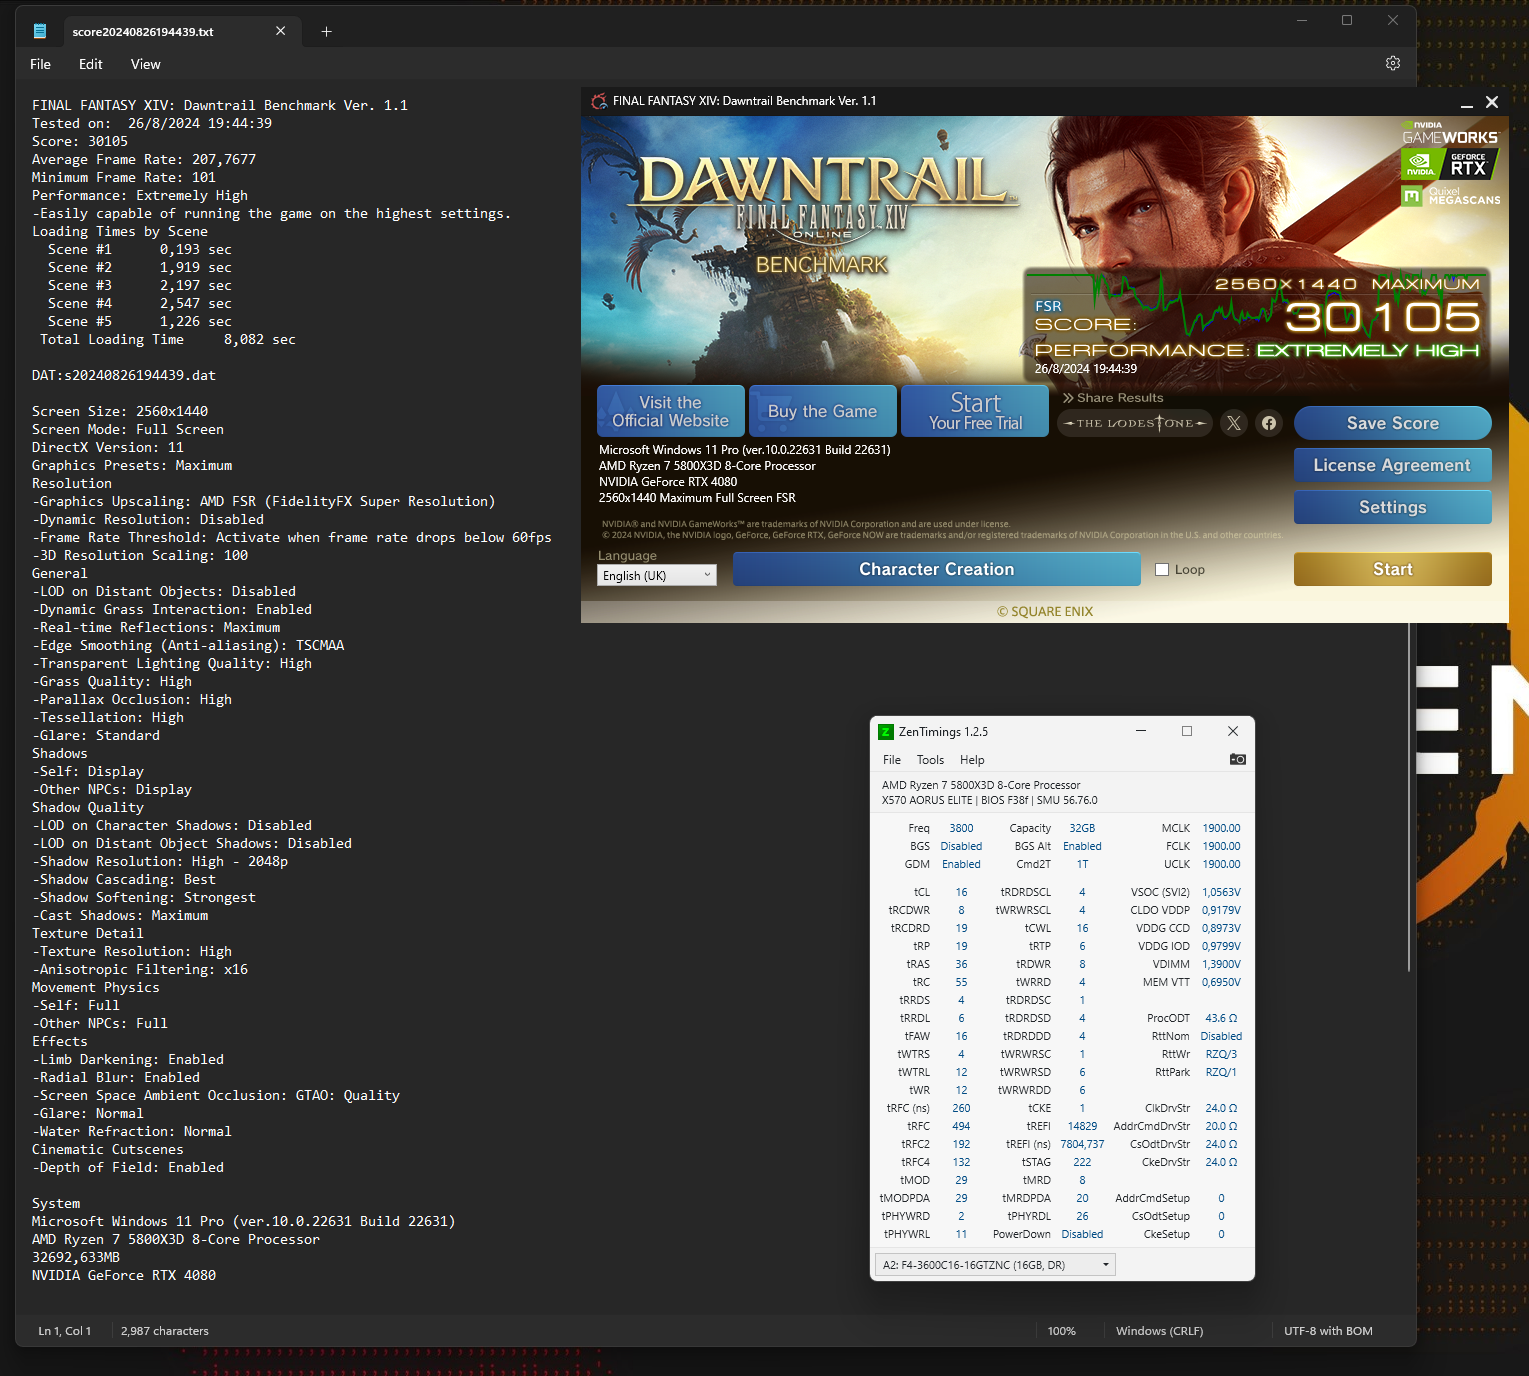Click Start Your Free Trial button

click(975, 411)
